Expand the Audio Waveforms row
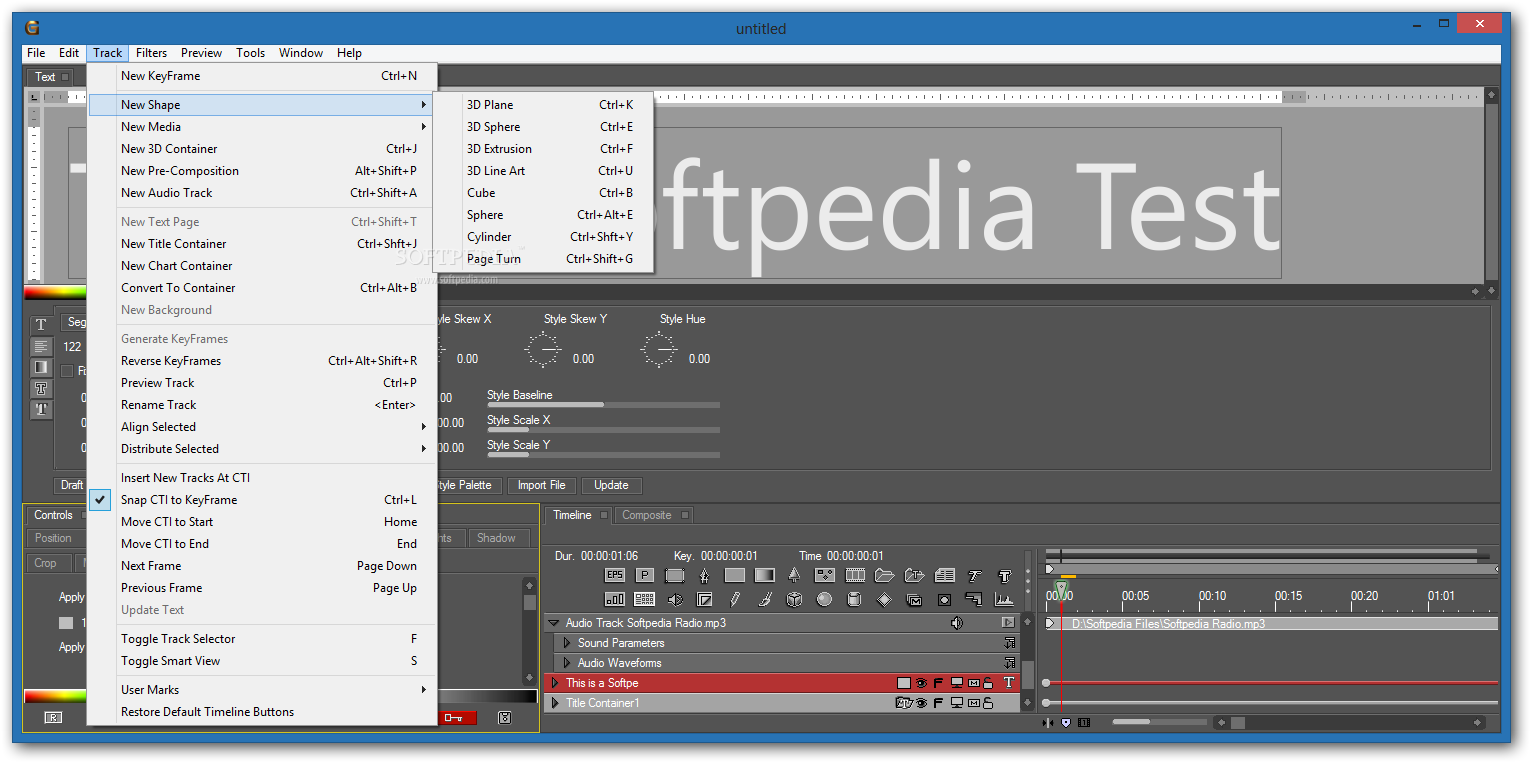The width and height of the screenshot is (1531, 763). [568, 663]
